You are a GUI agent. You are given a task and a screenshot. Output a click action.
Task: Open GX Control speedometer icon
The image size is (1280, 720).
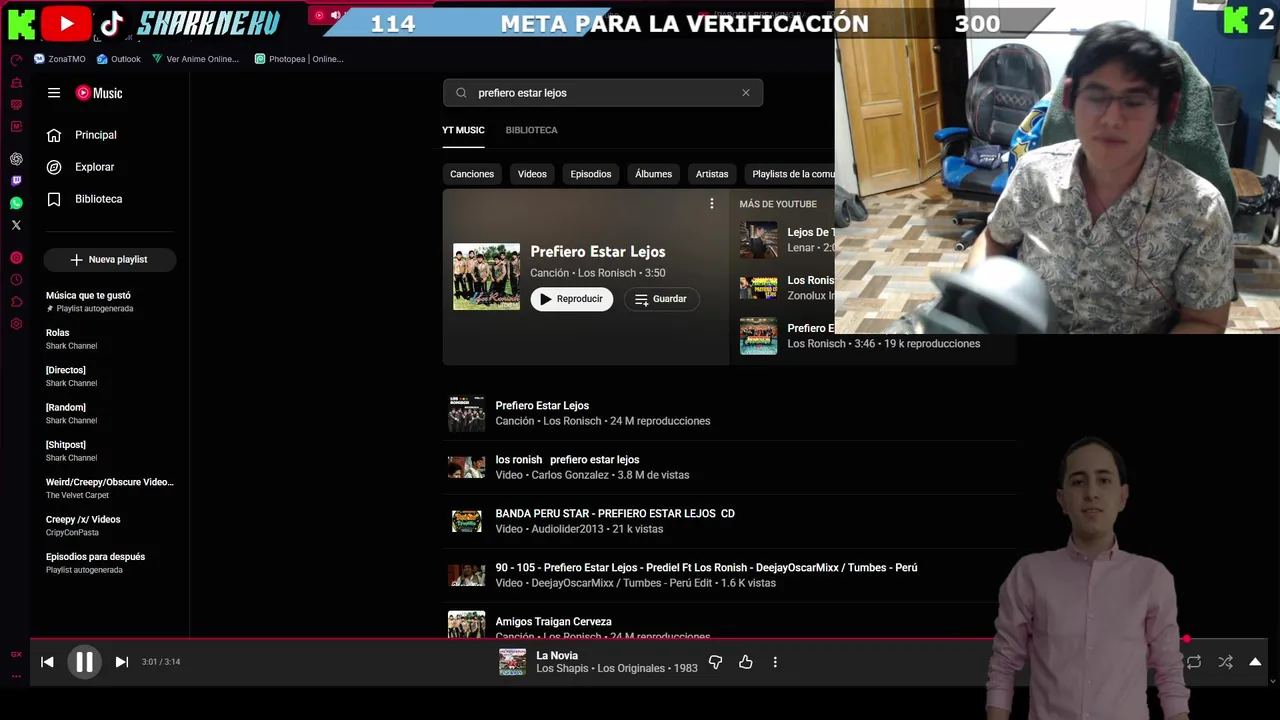[16, 60]
